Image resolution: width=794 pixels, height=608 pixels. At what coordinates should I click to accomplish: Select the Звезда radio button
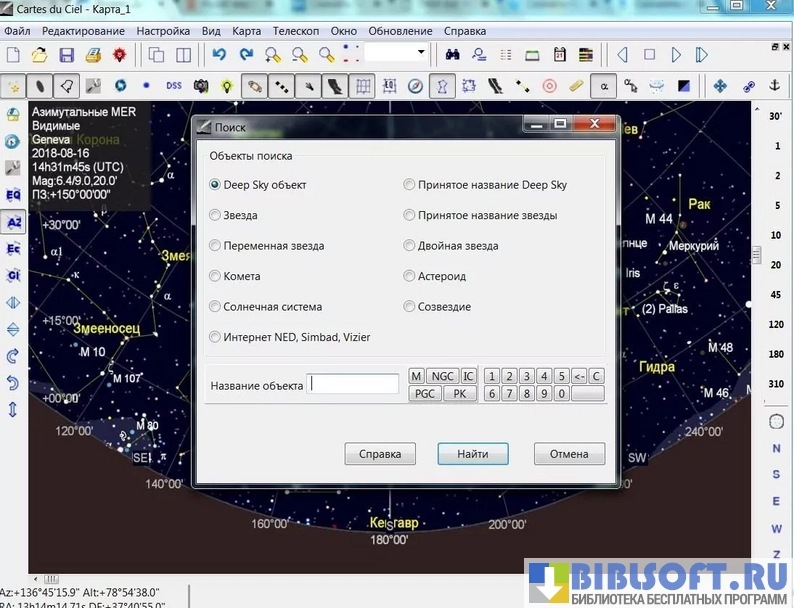pyautogui.click(x=215, y=215)
